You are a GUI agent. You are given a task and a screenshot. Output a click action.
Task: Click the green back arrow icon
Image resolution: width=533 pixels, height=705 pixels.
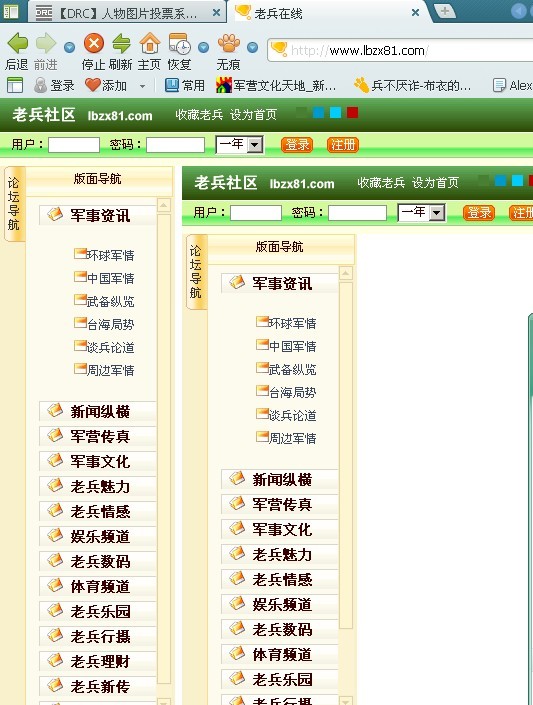coord(18,44)
